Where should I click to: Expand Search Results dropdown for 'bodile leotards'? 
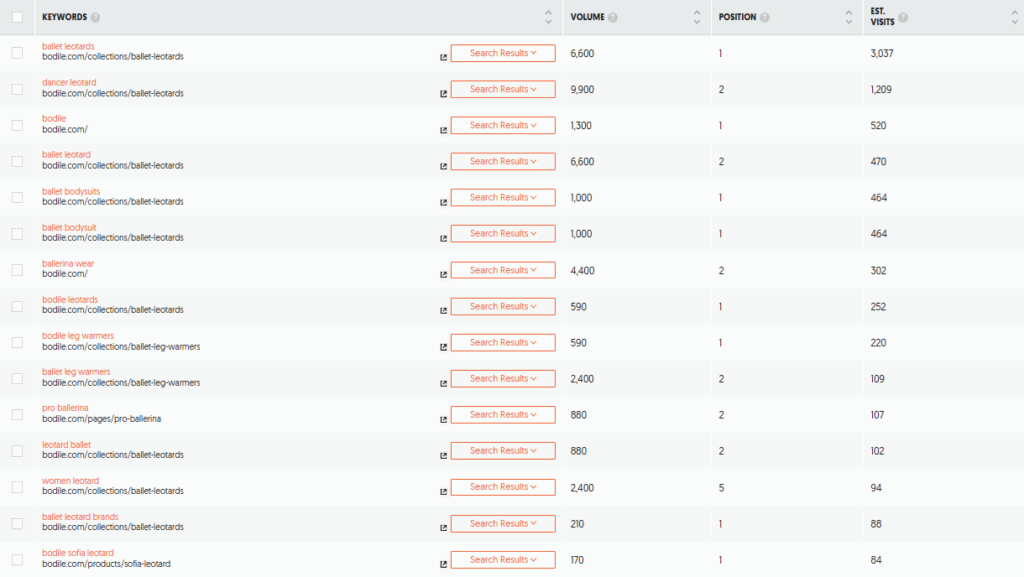coord(503,306)
